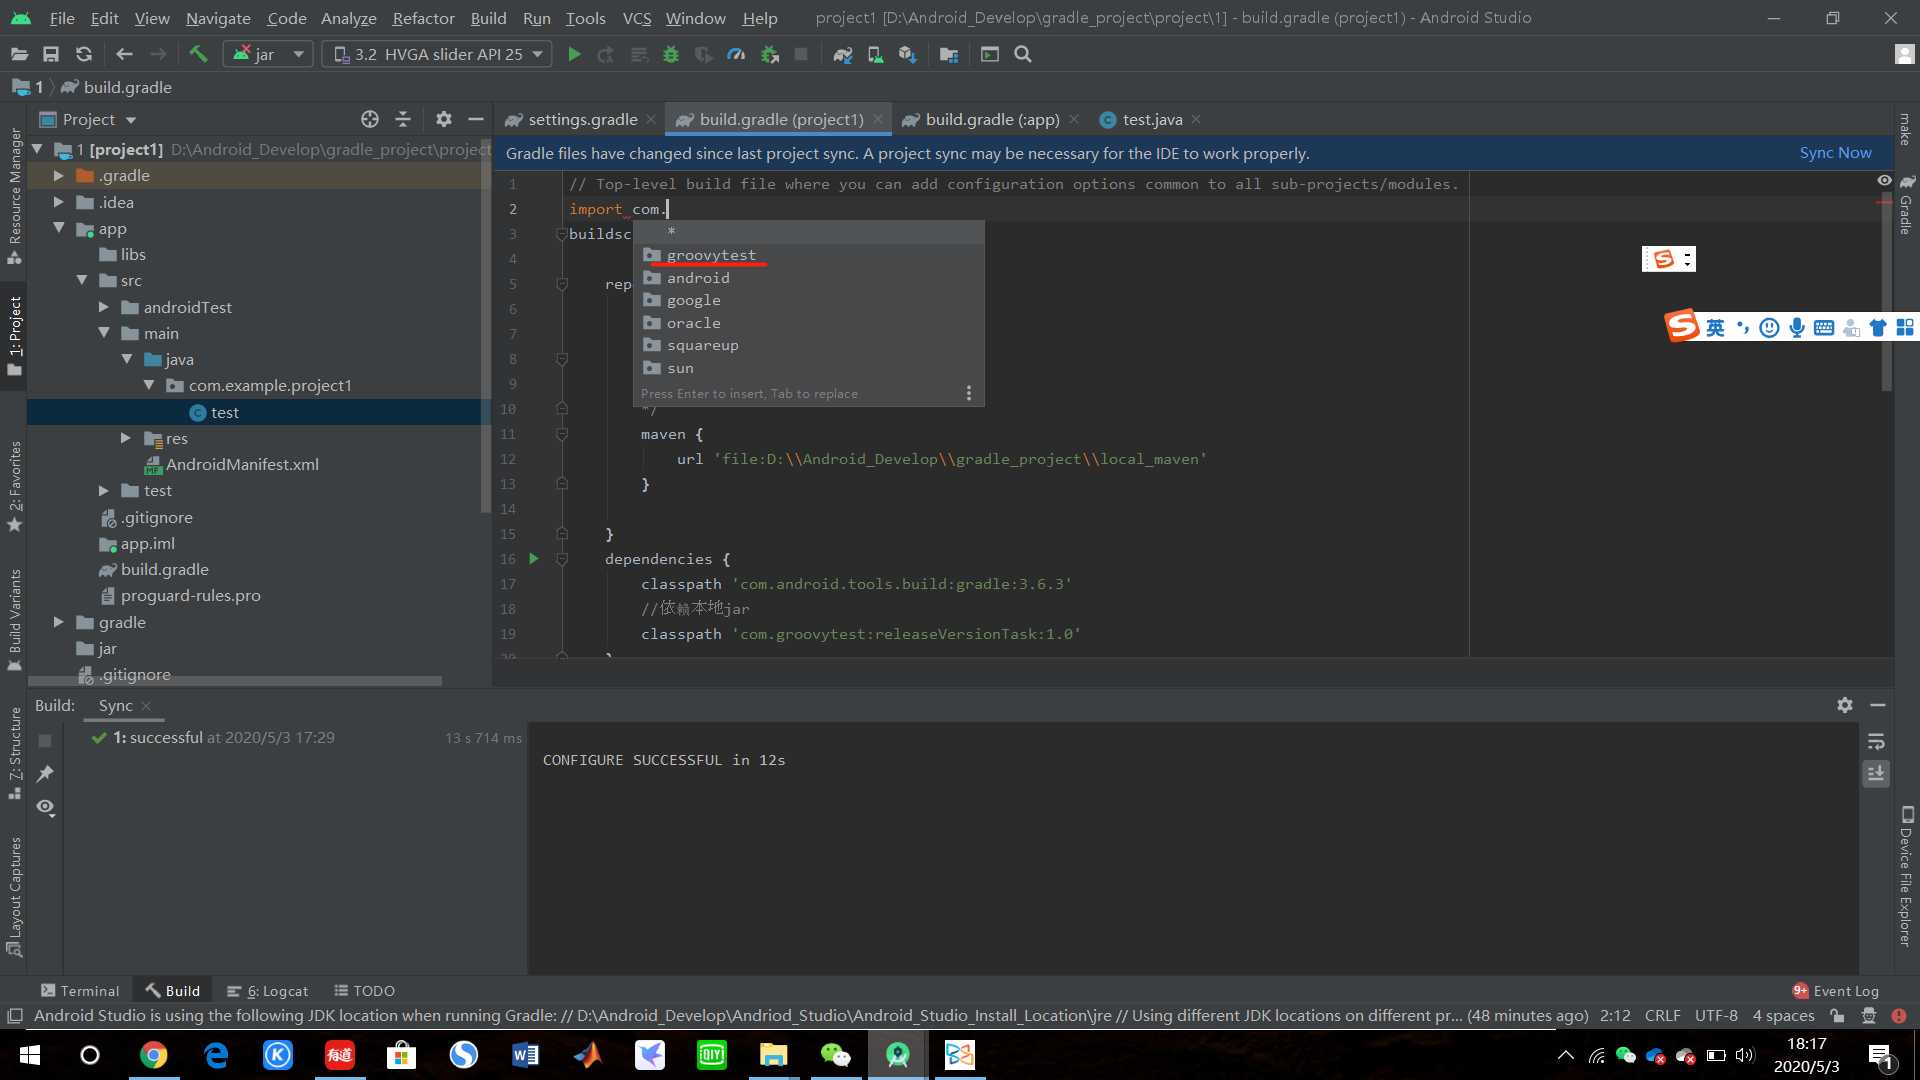The width and height of the screenshot is (1920, 1080).
Task: Expand the androidTest folder
Action: click(103, 307)
